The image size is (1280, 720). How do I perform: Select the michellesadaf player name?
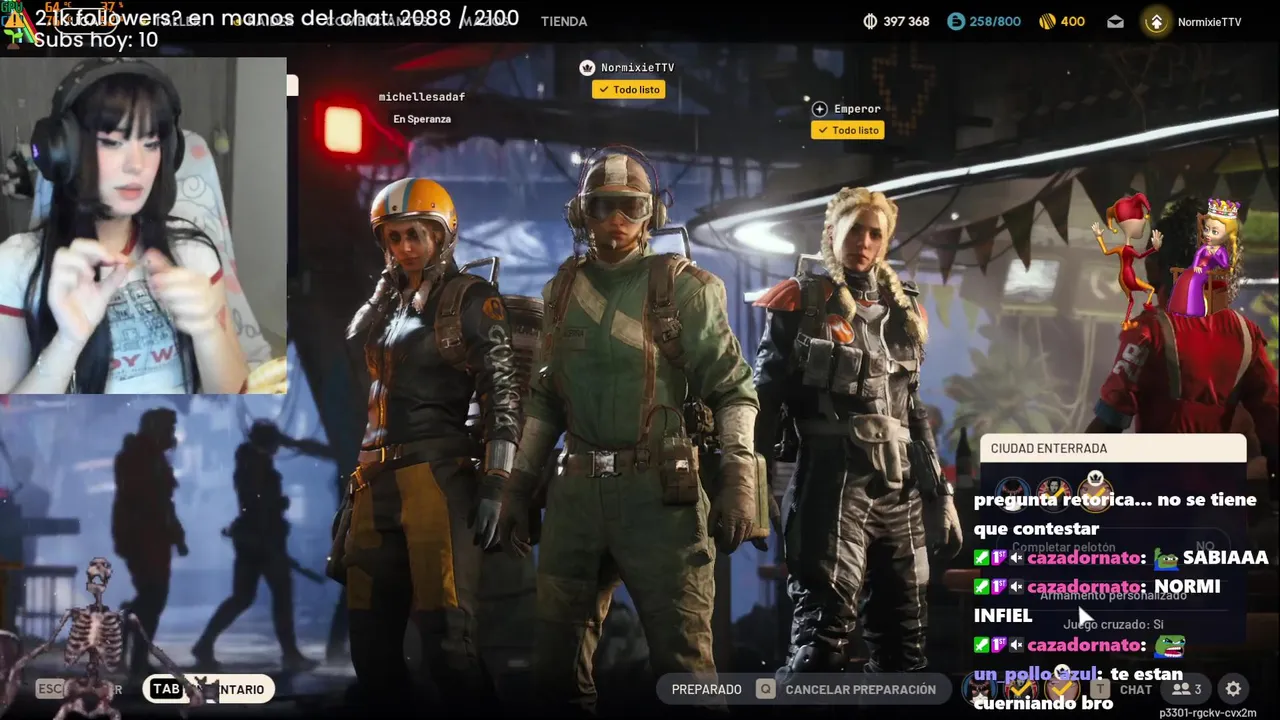pos(421,97)
